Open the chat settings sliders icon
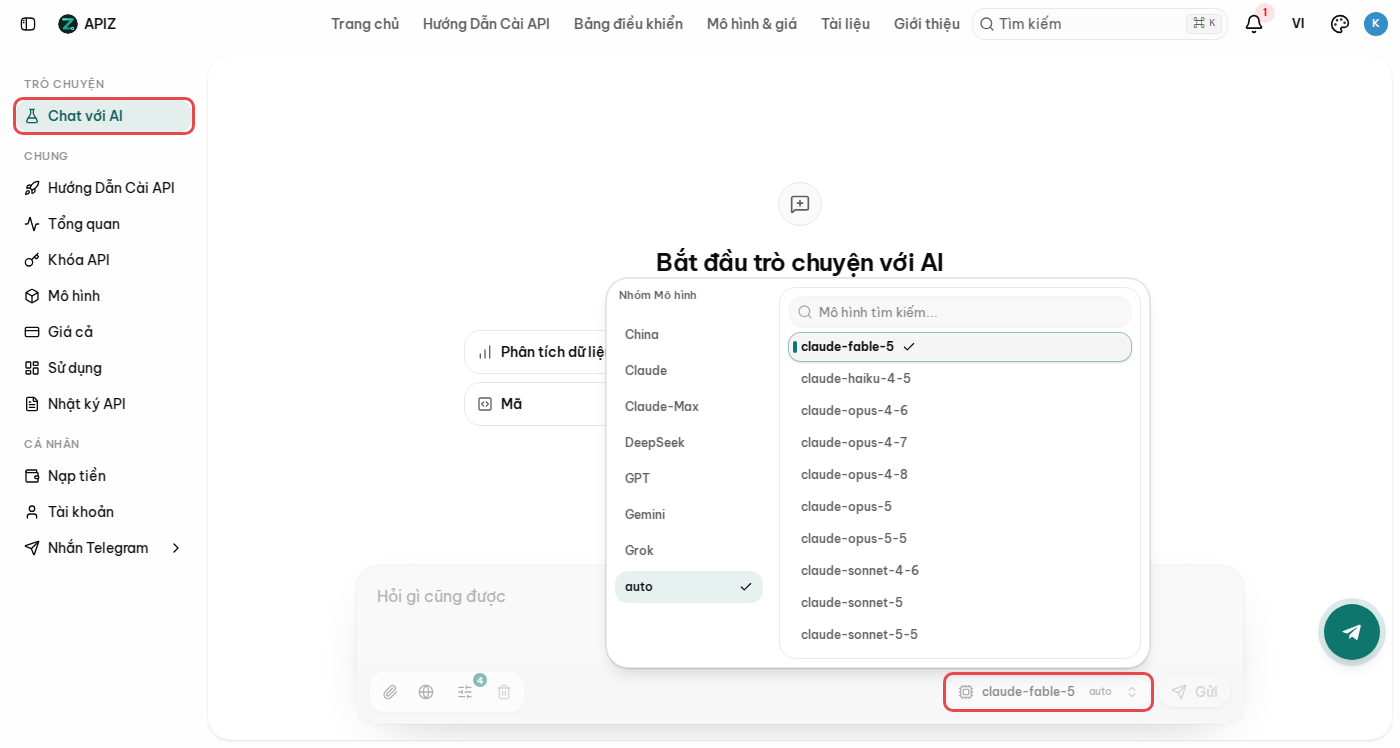This screenshot has height=748, width=1400. click(465, 692)
